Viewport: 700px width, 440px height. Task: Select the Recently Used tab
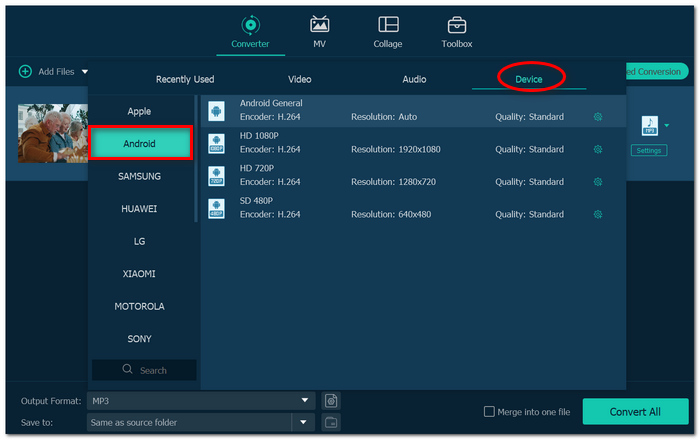pos(185,79)
